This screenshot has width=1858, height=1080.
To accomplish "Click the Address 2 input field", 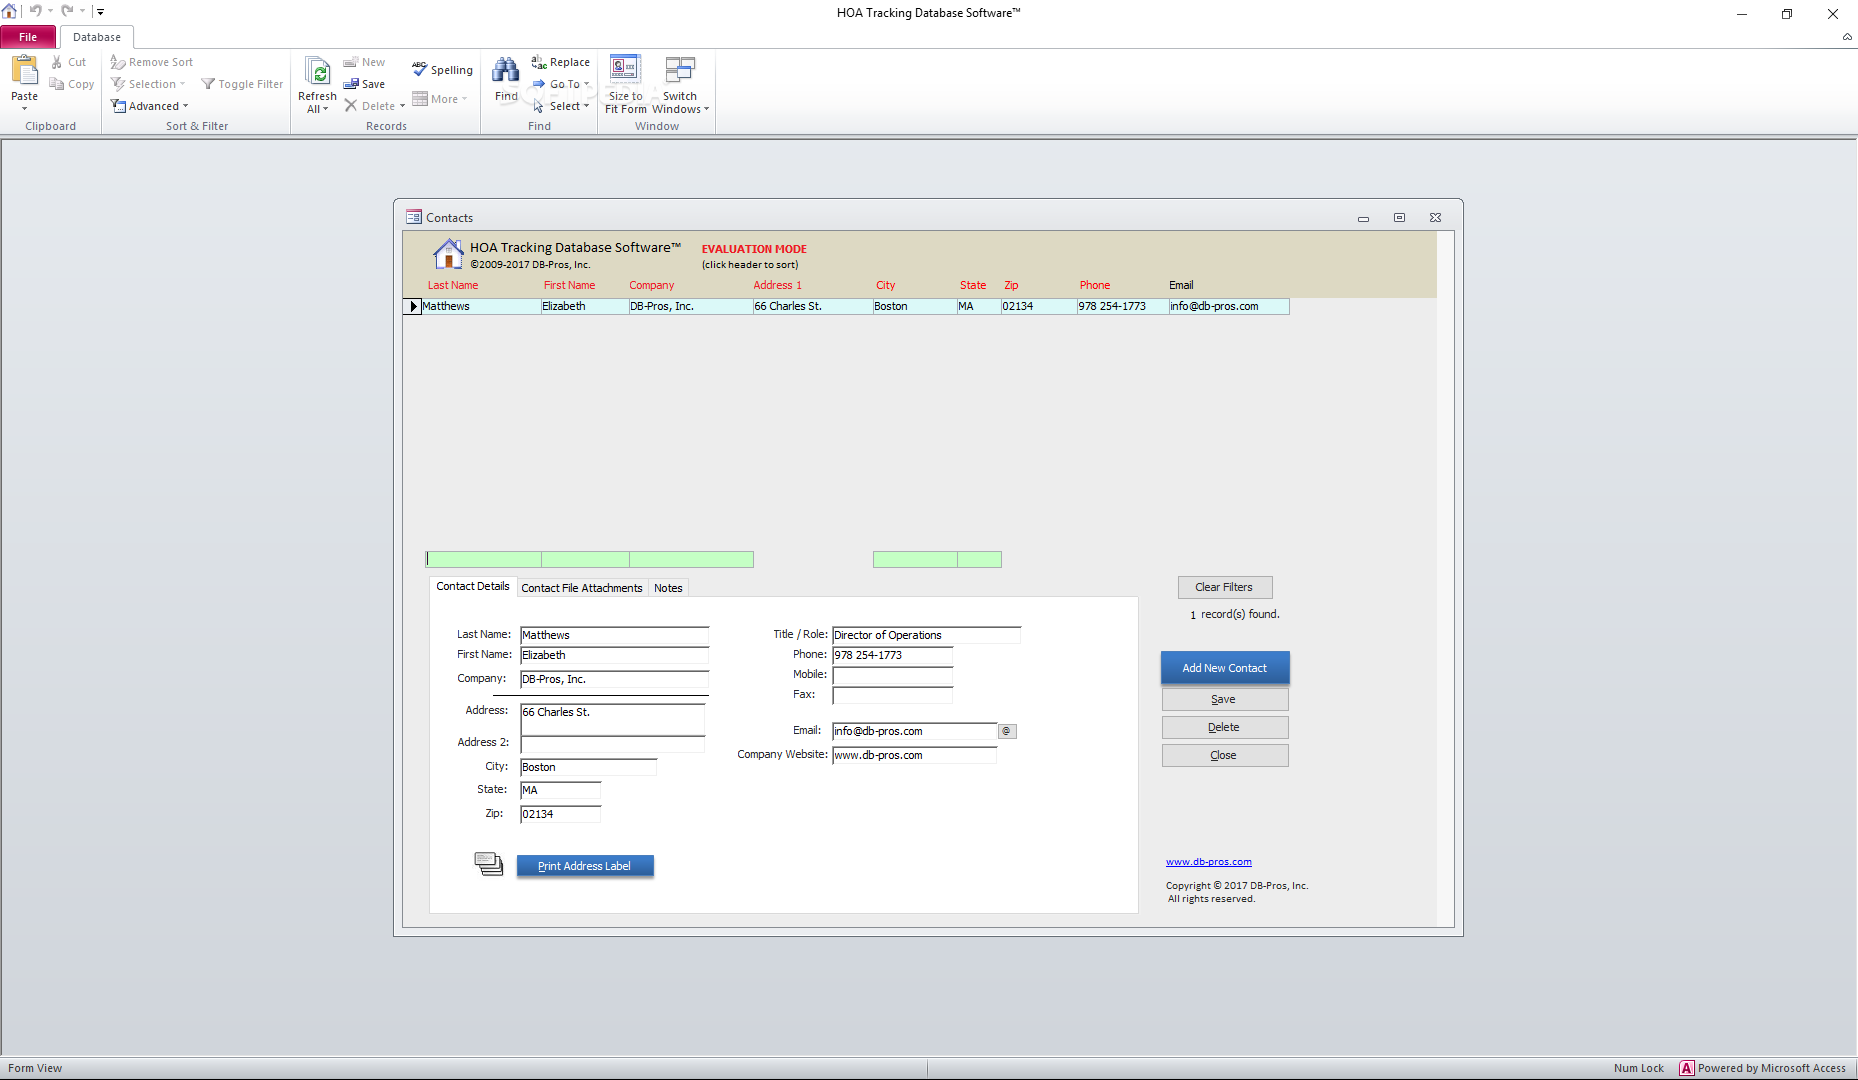I will tap(612, 743).
